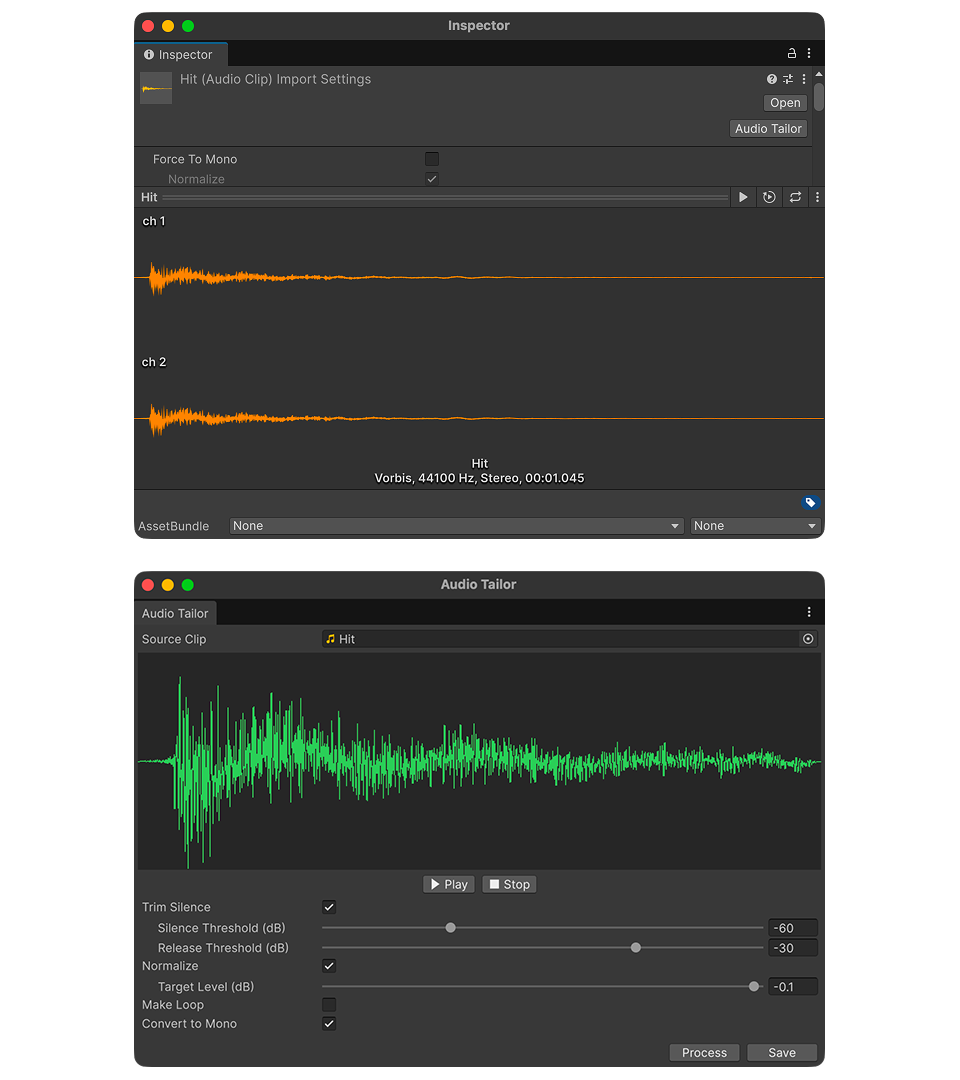The width and height of the screenshot is (960, 1080).
Task: Toggle the Inspector Normalize checkbox
Action: [x=432, y=179]
